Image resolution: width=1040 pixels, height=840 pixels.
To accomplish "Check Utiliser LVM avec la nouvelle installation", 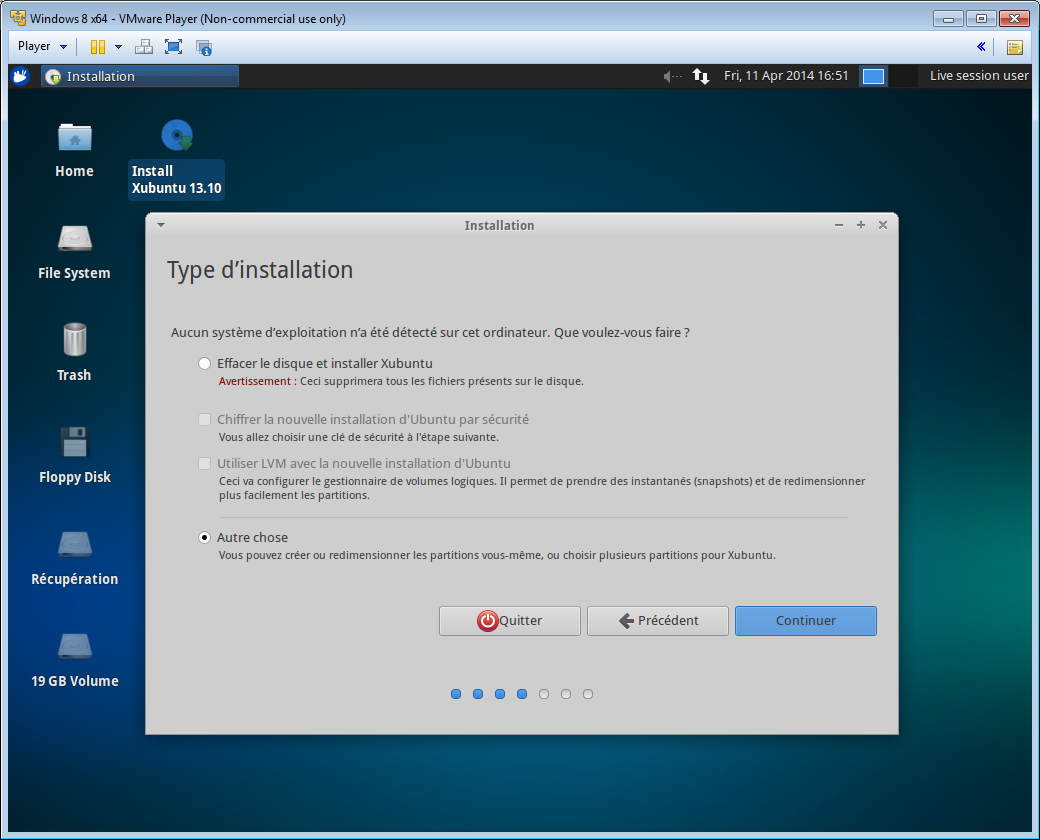I will (204, 463).
